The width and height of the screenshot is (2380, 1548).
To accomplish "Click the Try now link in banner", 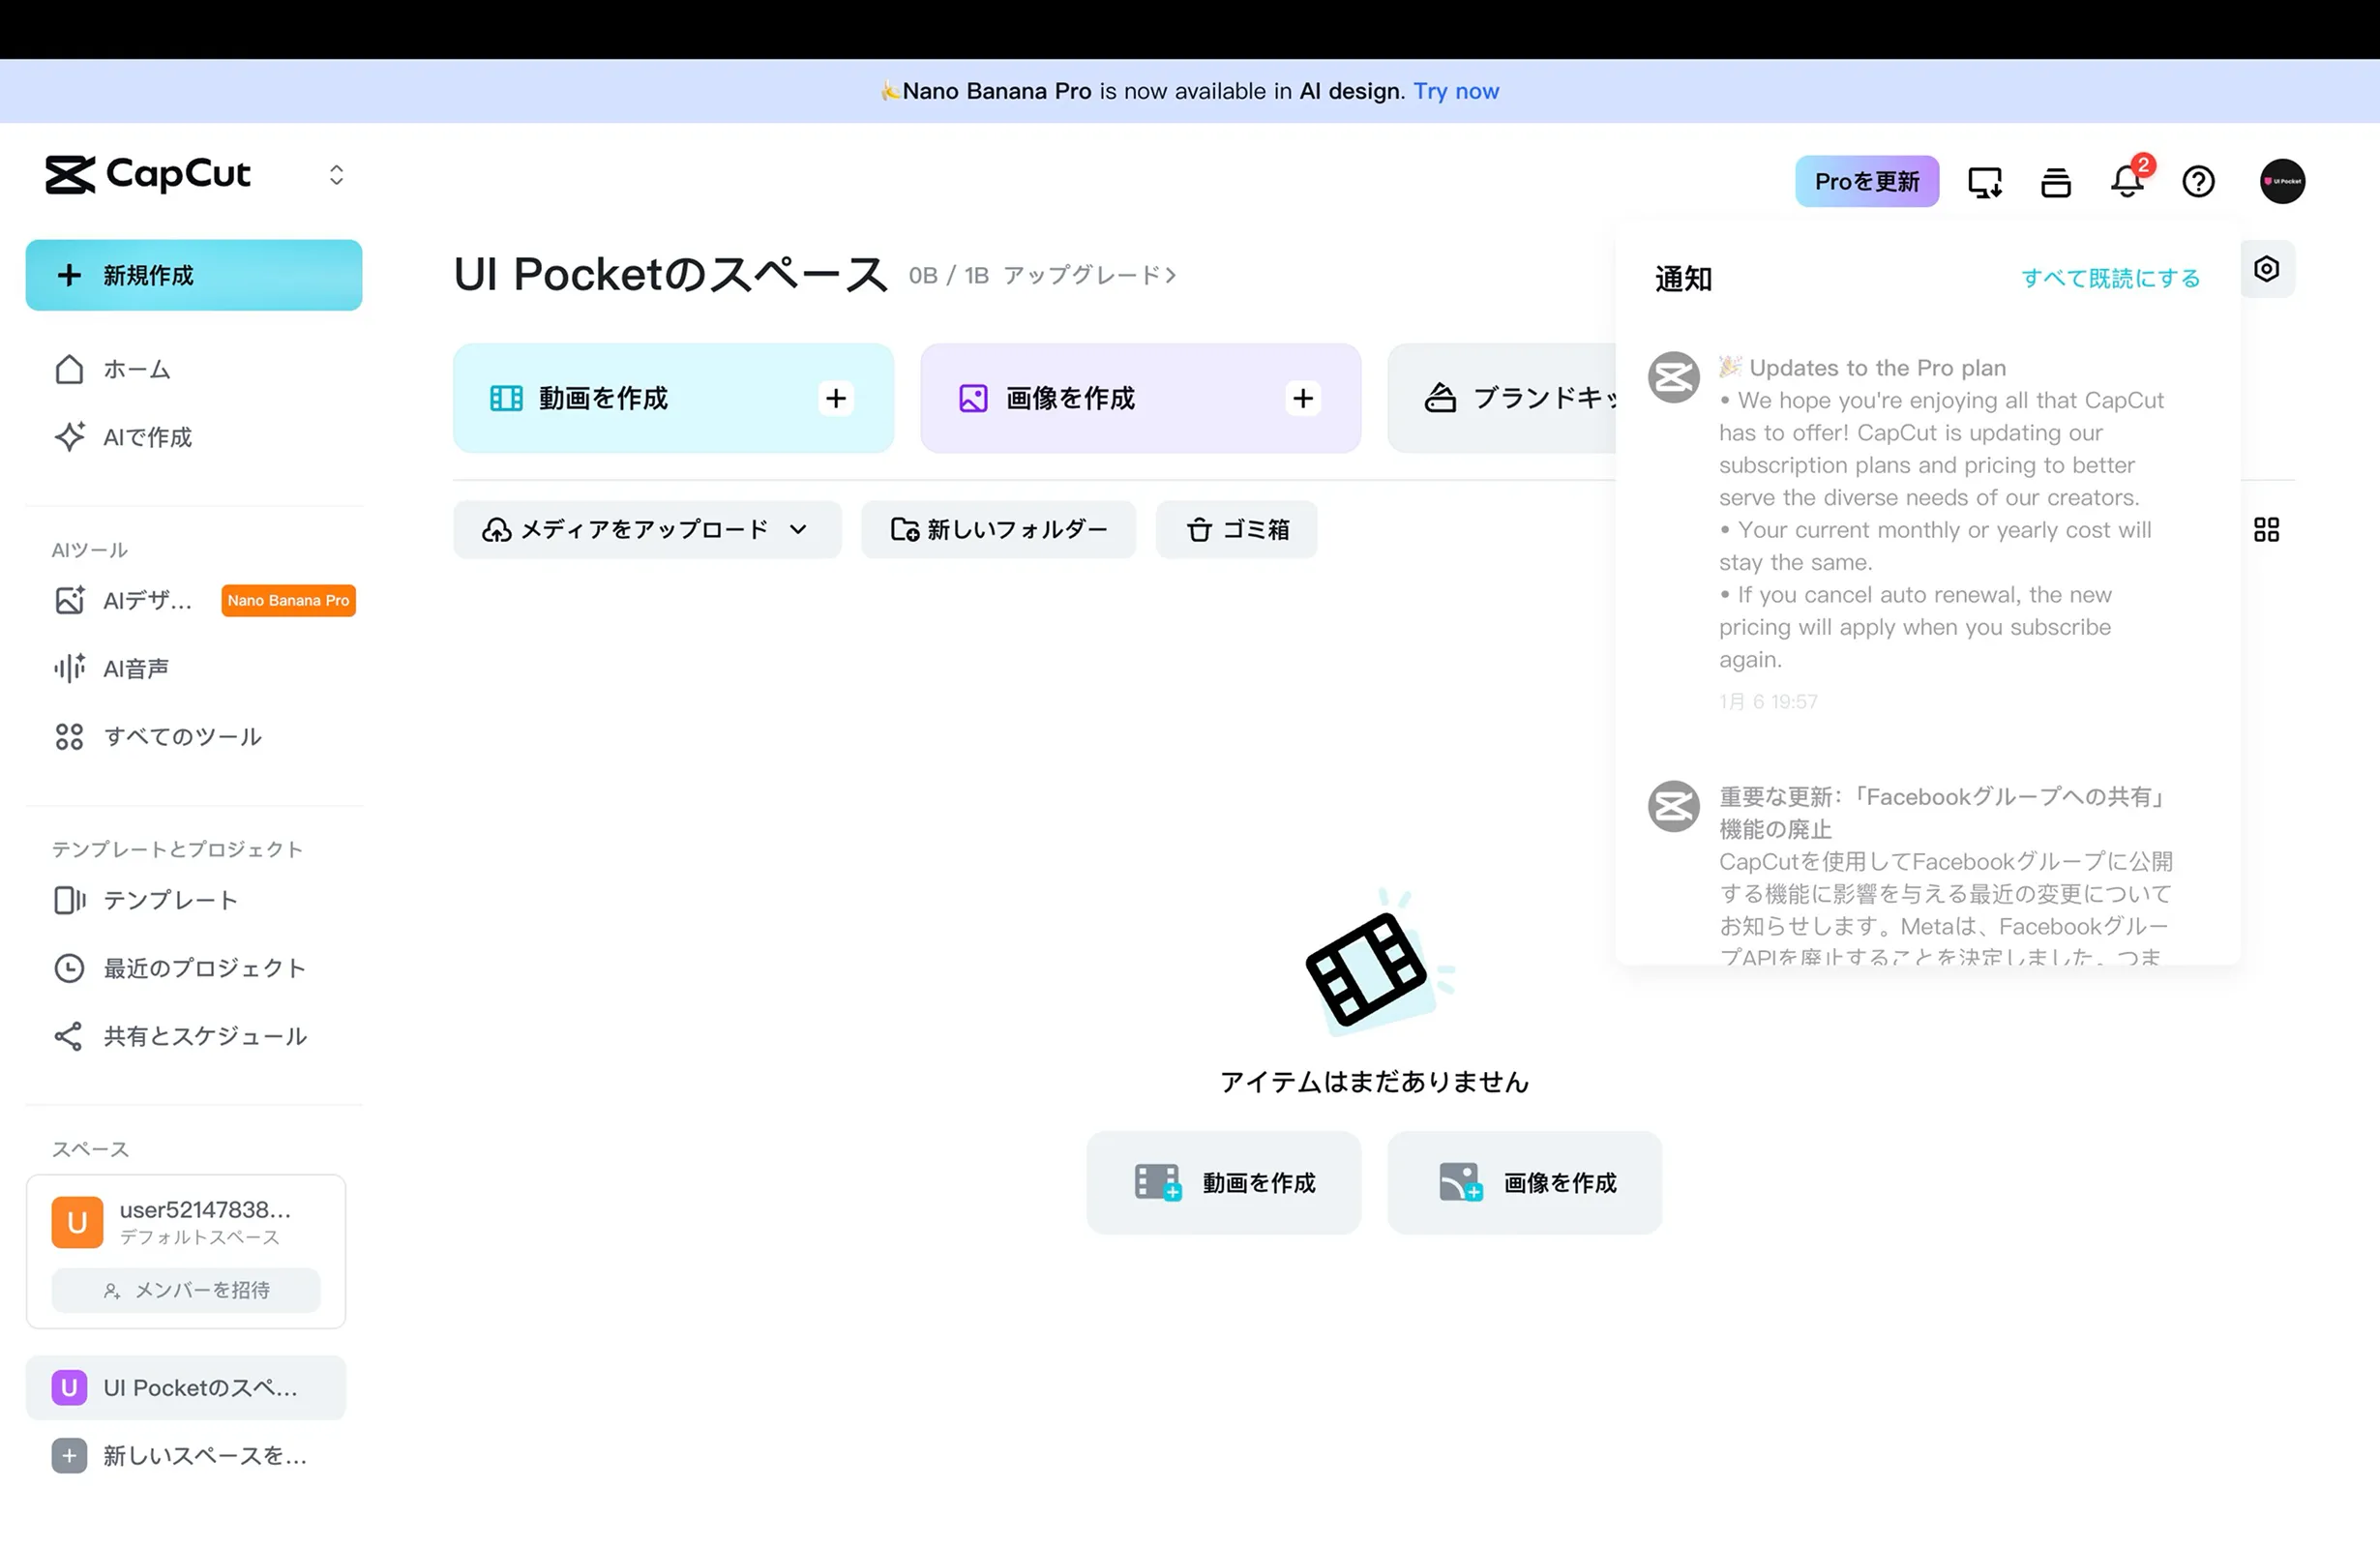I will coord(1455,91).
